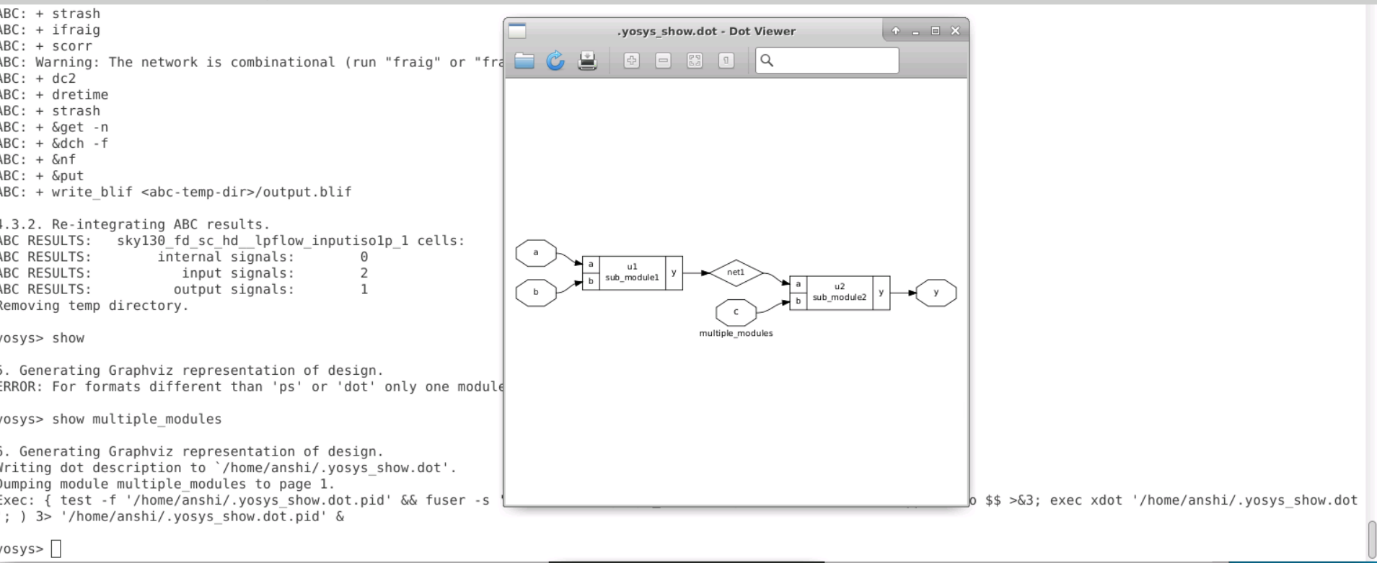Viewport: 1377px width, 563px height.
Task: Shade the Dot Viewer window with up-arrow button
Action: click(896, 31)
